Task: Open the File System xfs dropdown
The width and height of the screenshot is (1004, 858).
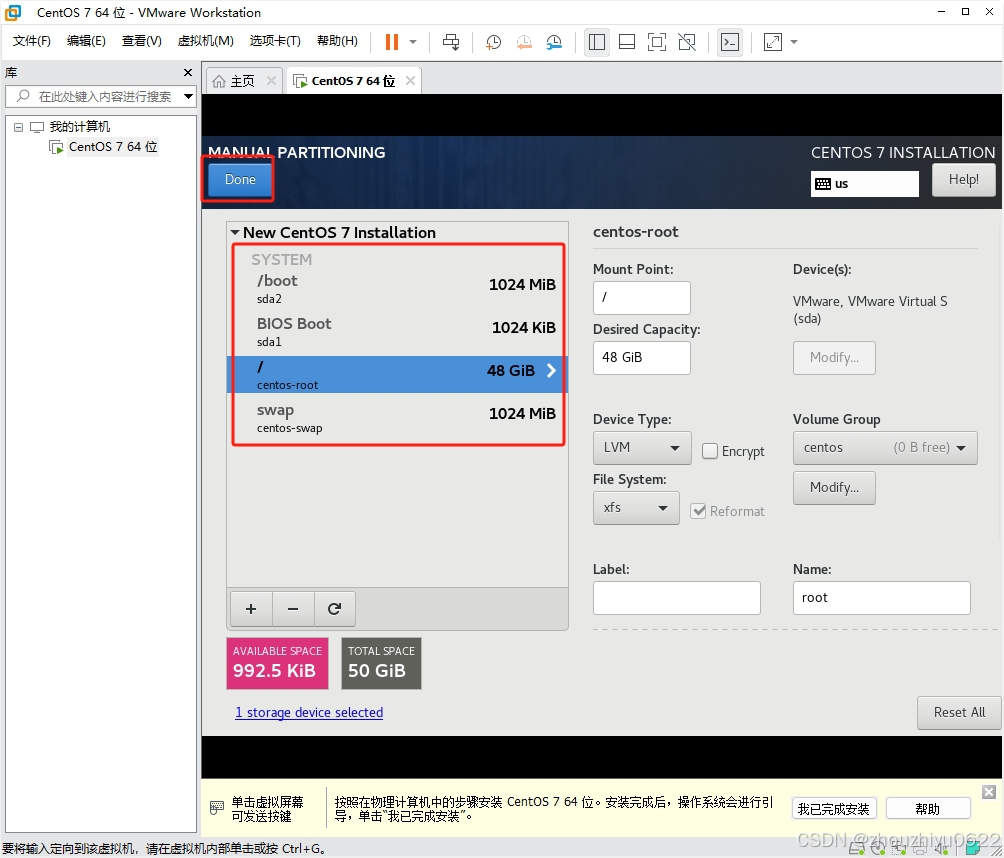Action: point(636,508)
